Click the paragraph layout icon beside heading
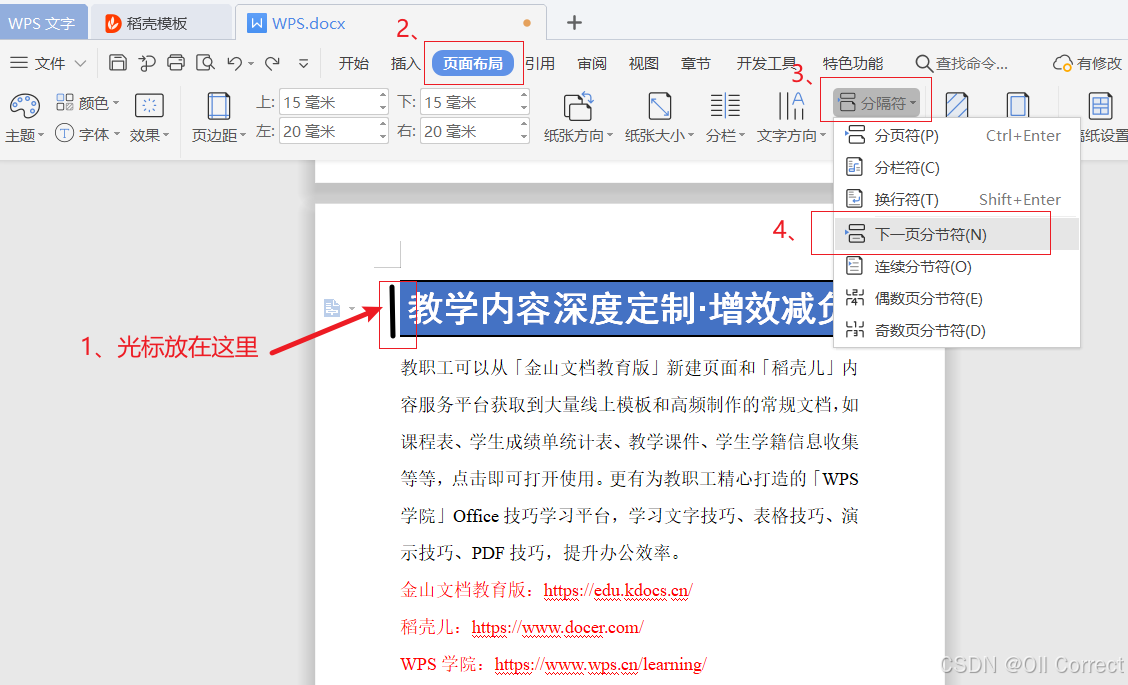This screenshot has width=1128, height=685. [x=332, y=308]
